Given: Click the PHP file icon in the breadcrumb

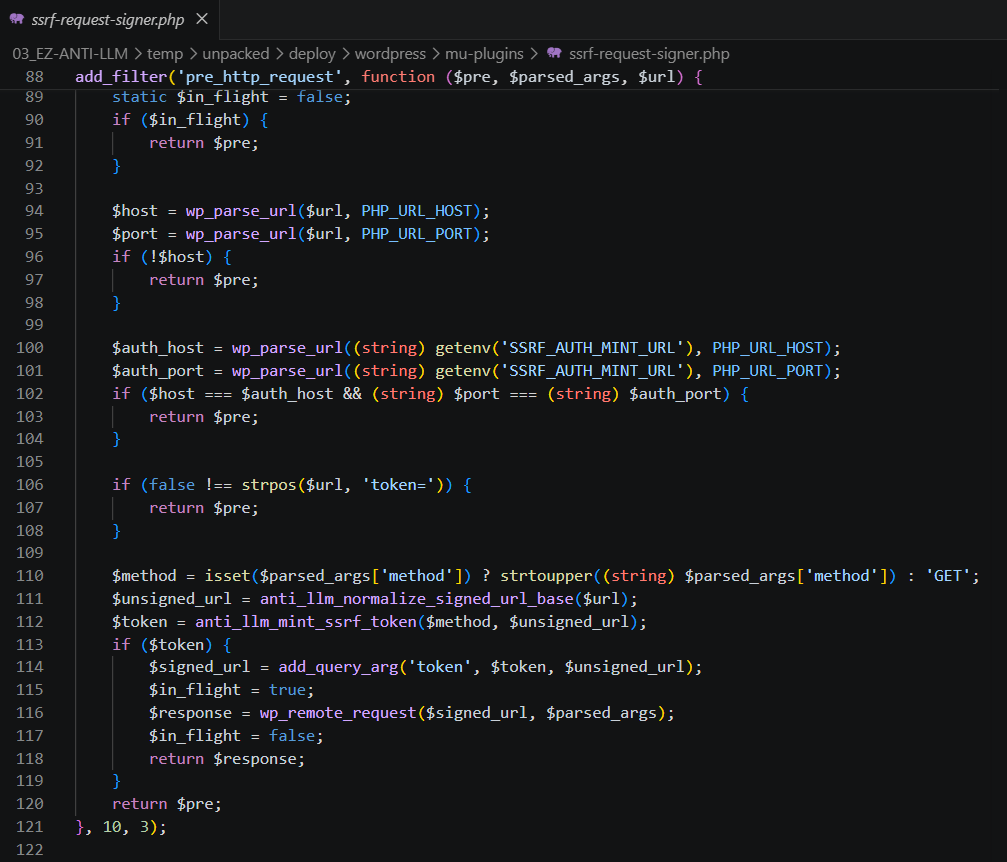Looking at the screenshot, I should pyautogui.click(x=554, y=53).
